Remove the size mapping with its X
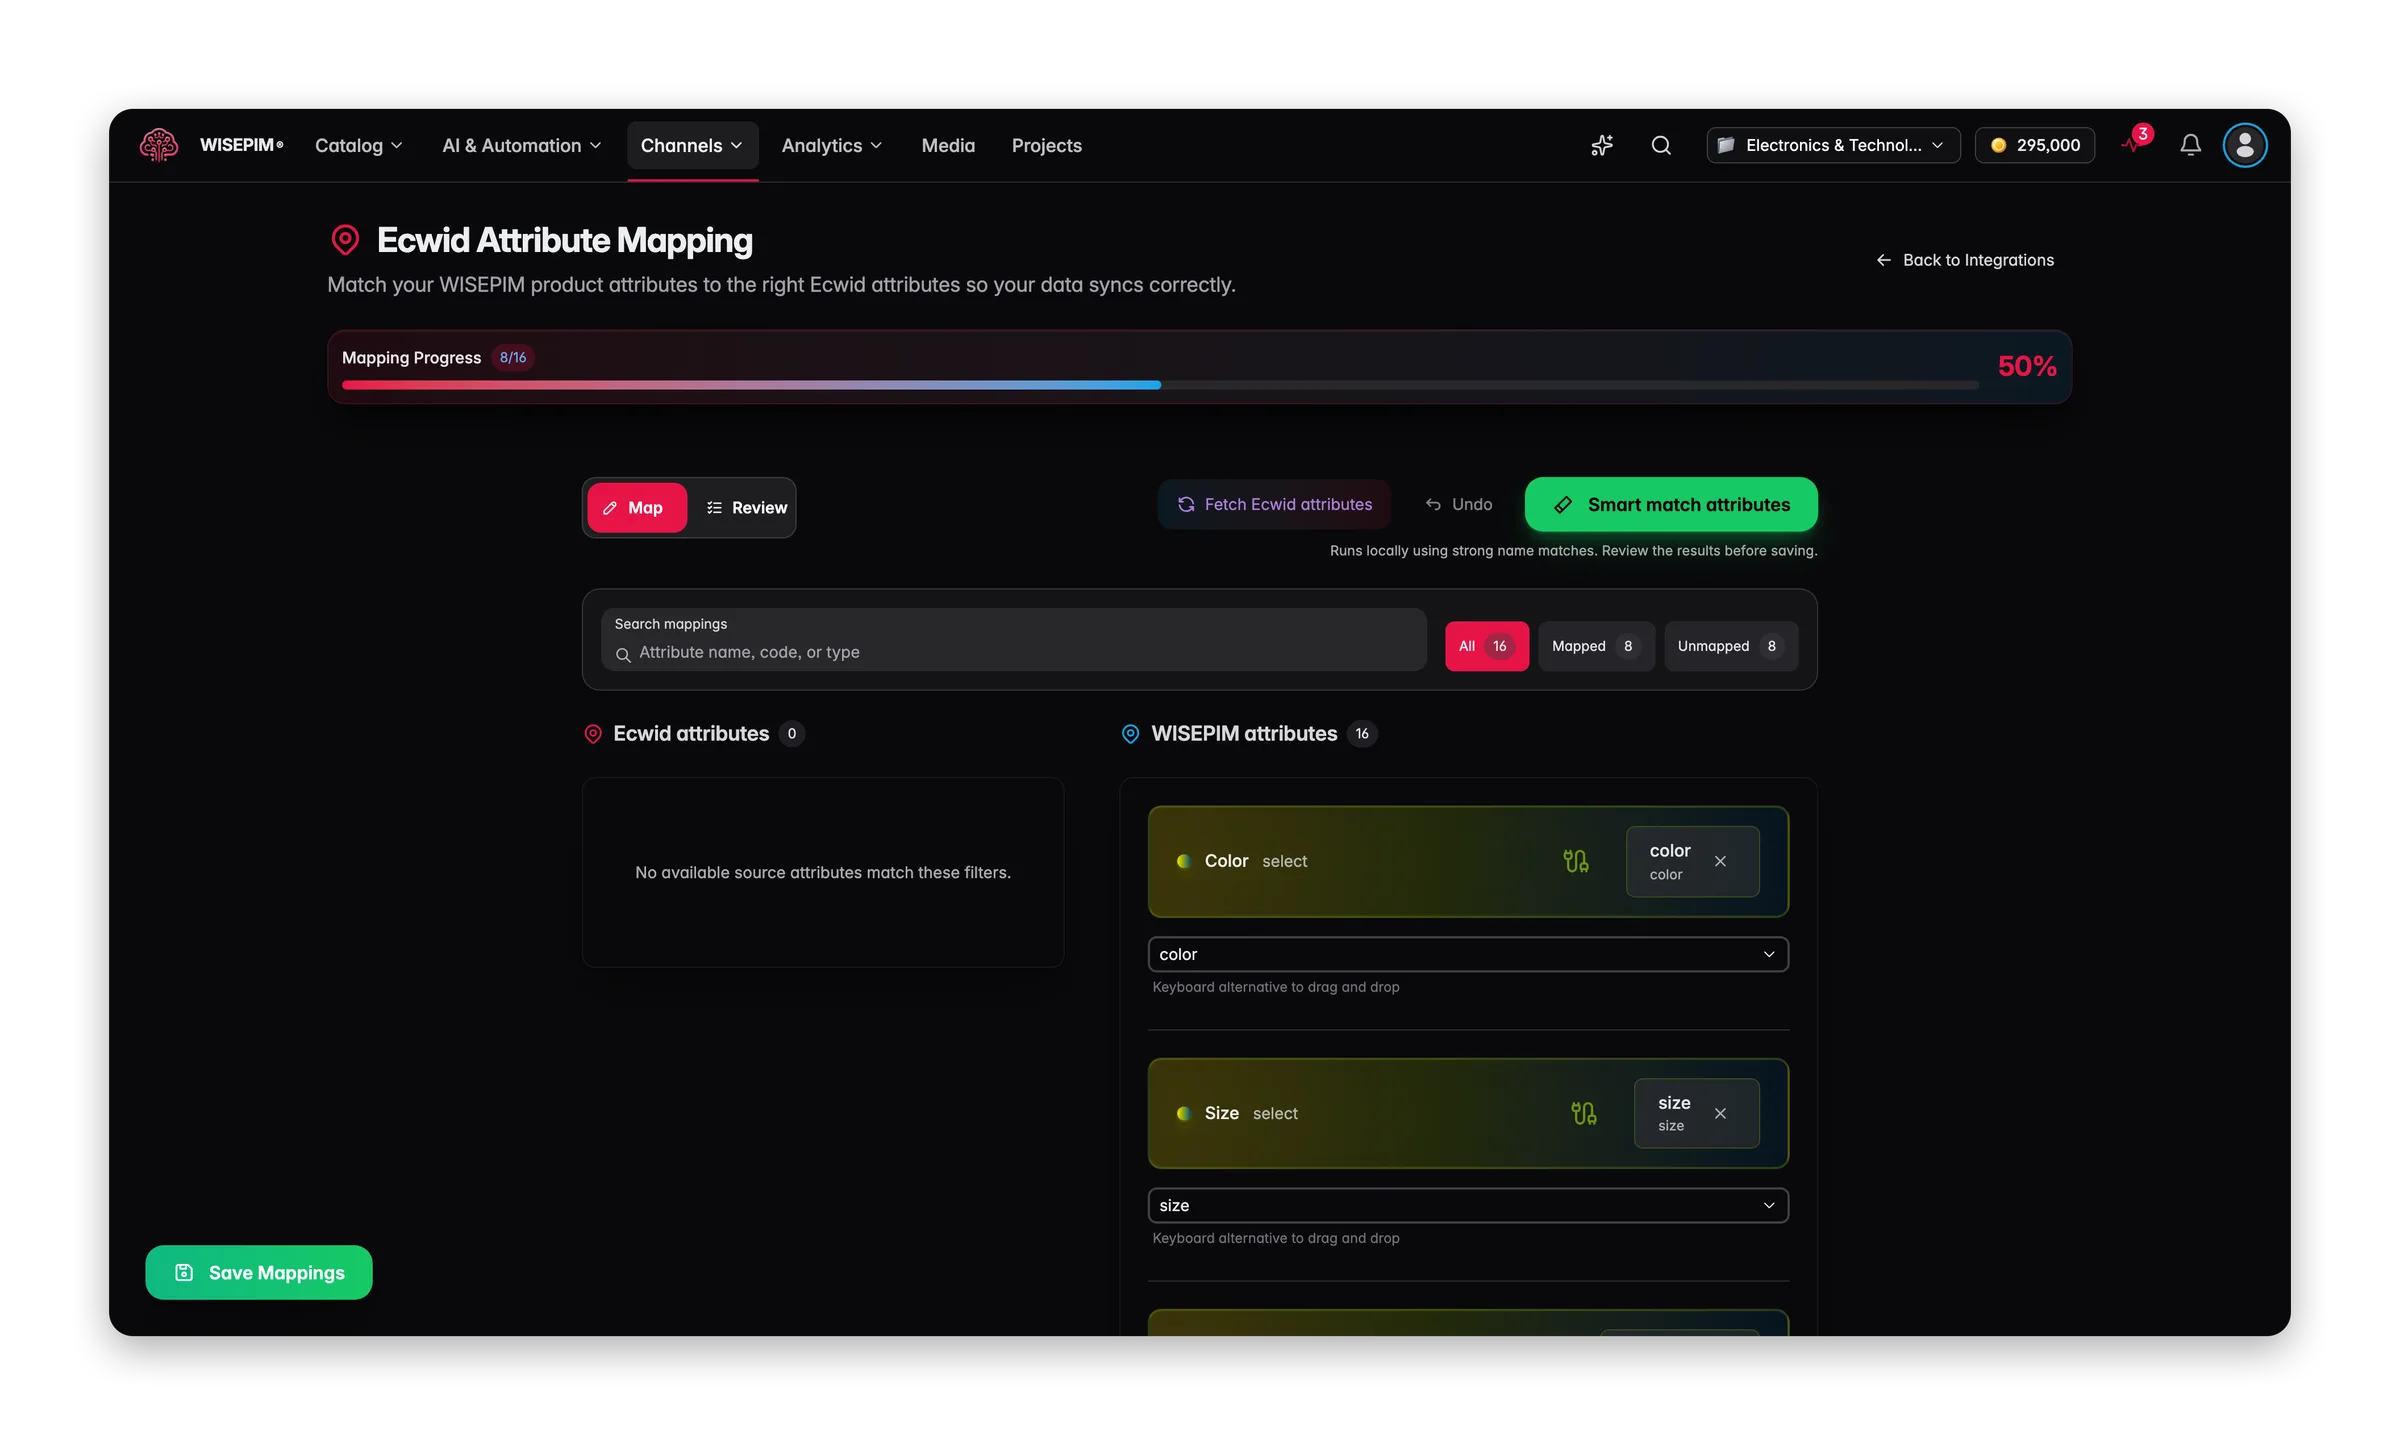Viewport: 2400px width, 1445px height. pyautogui.click(x=1720, y=1113)
